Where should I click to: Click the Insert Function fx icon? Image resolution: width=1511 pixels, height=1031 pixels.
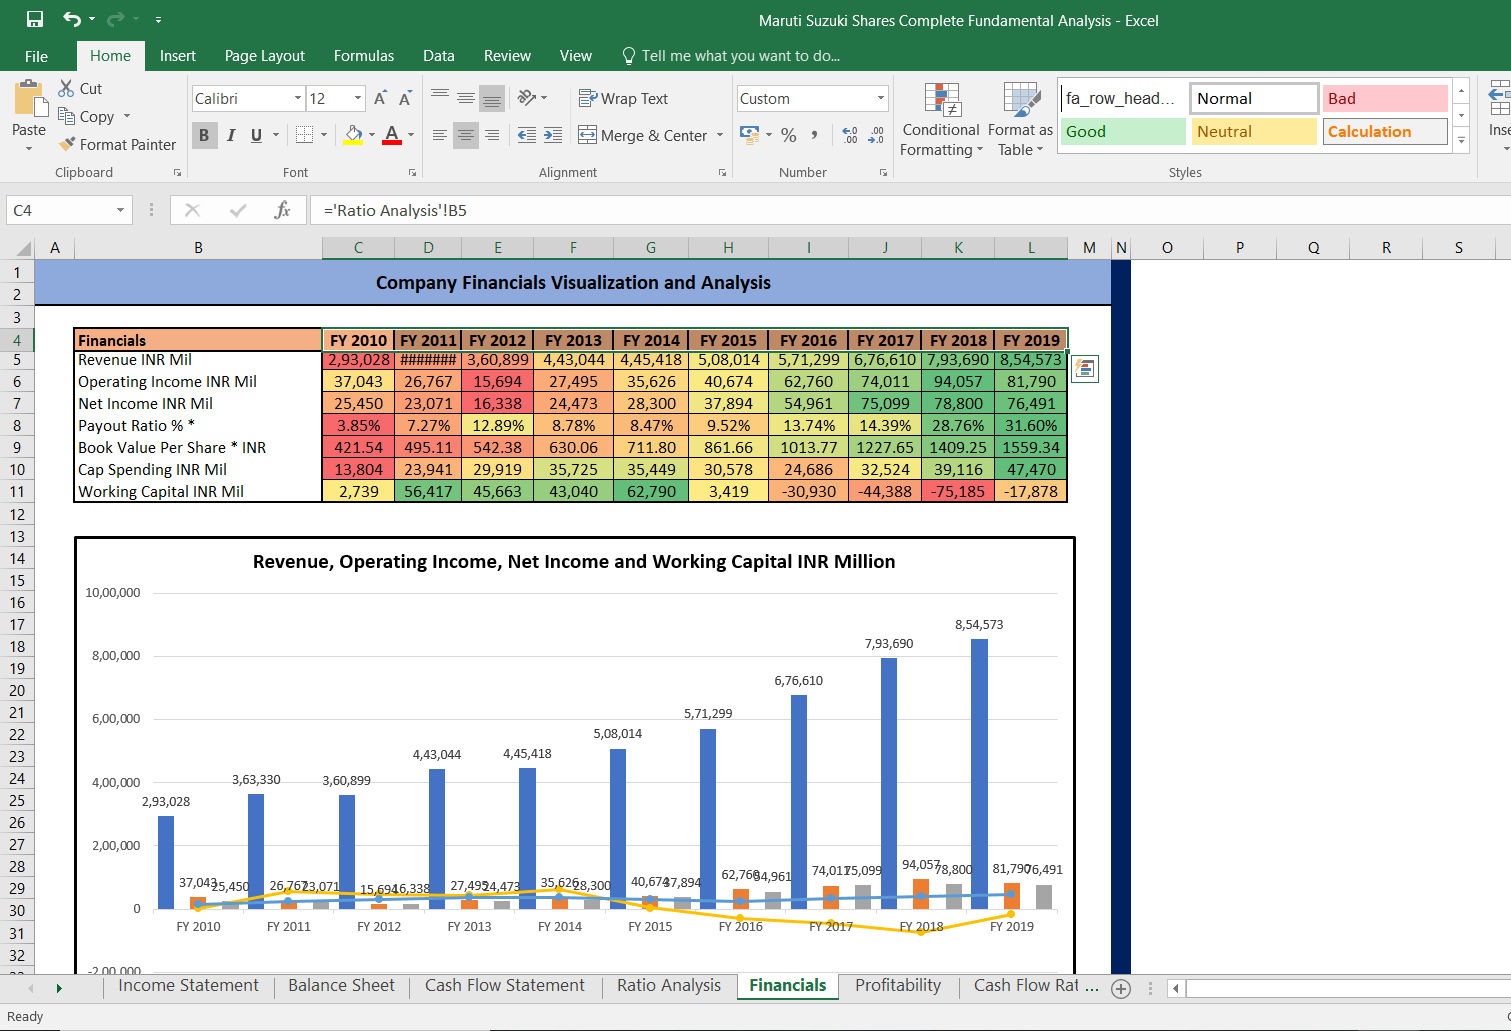283,210
